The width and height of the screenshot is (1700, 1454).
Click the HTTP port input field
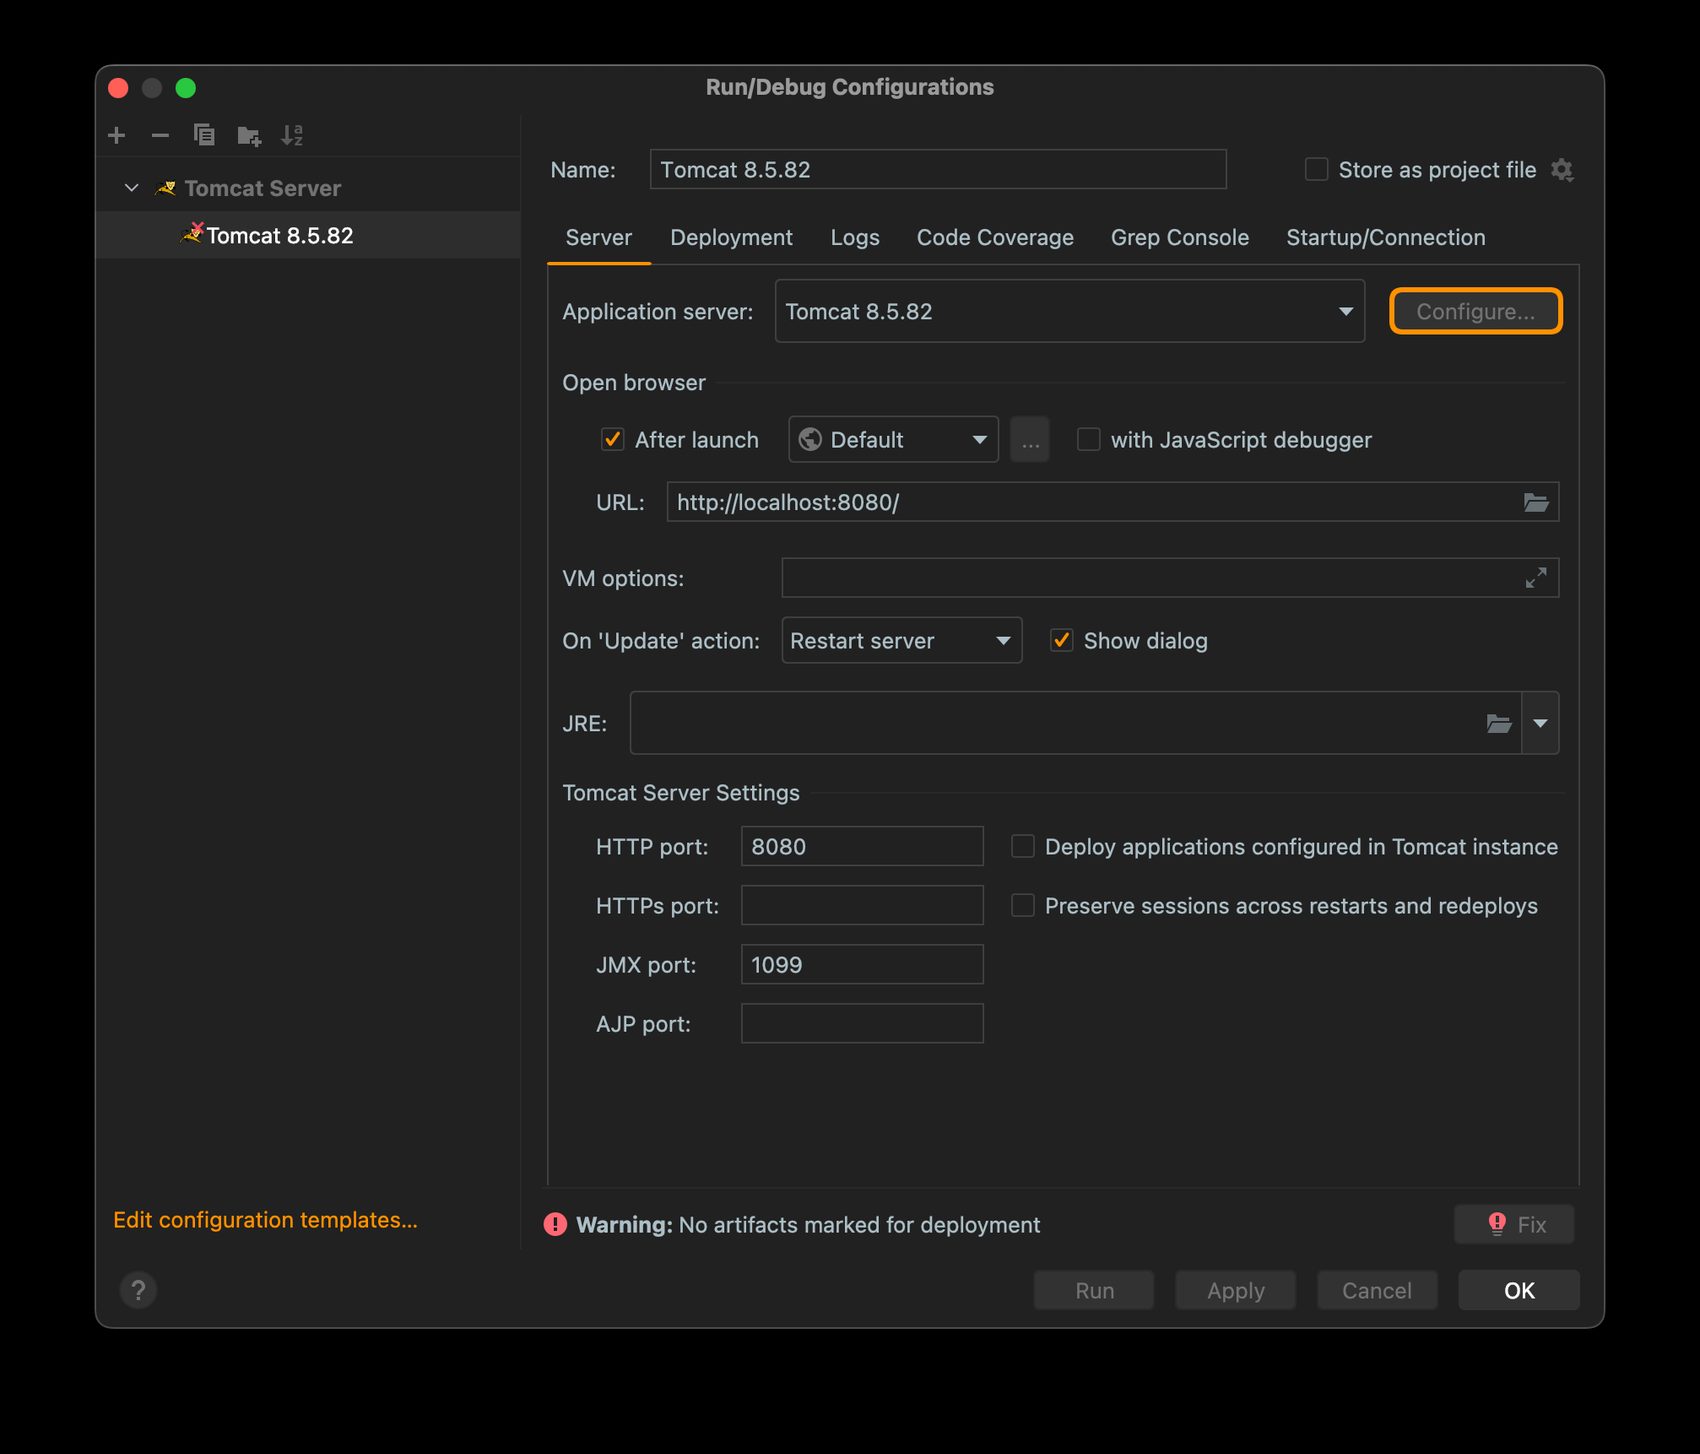(x=861, y=847)
